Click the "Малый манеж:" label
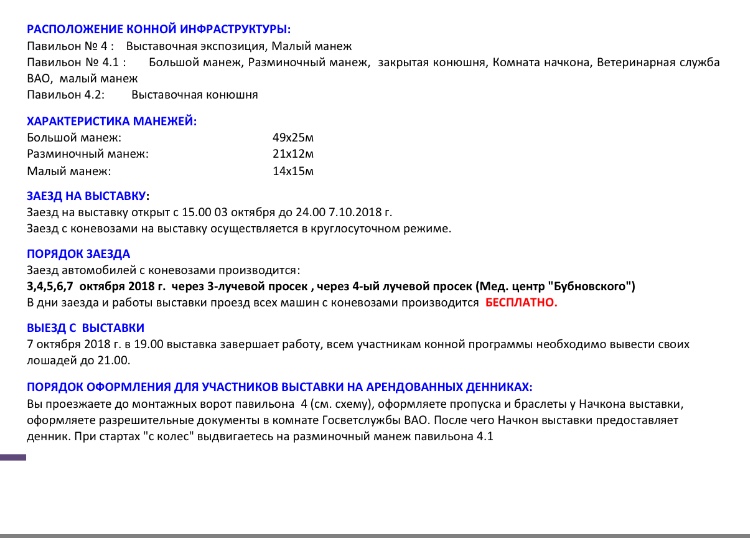This screenshot has width=750, height=538. click(68, 171)
